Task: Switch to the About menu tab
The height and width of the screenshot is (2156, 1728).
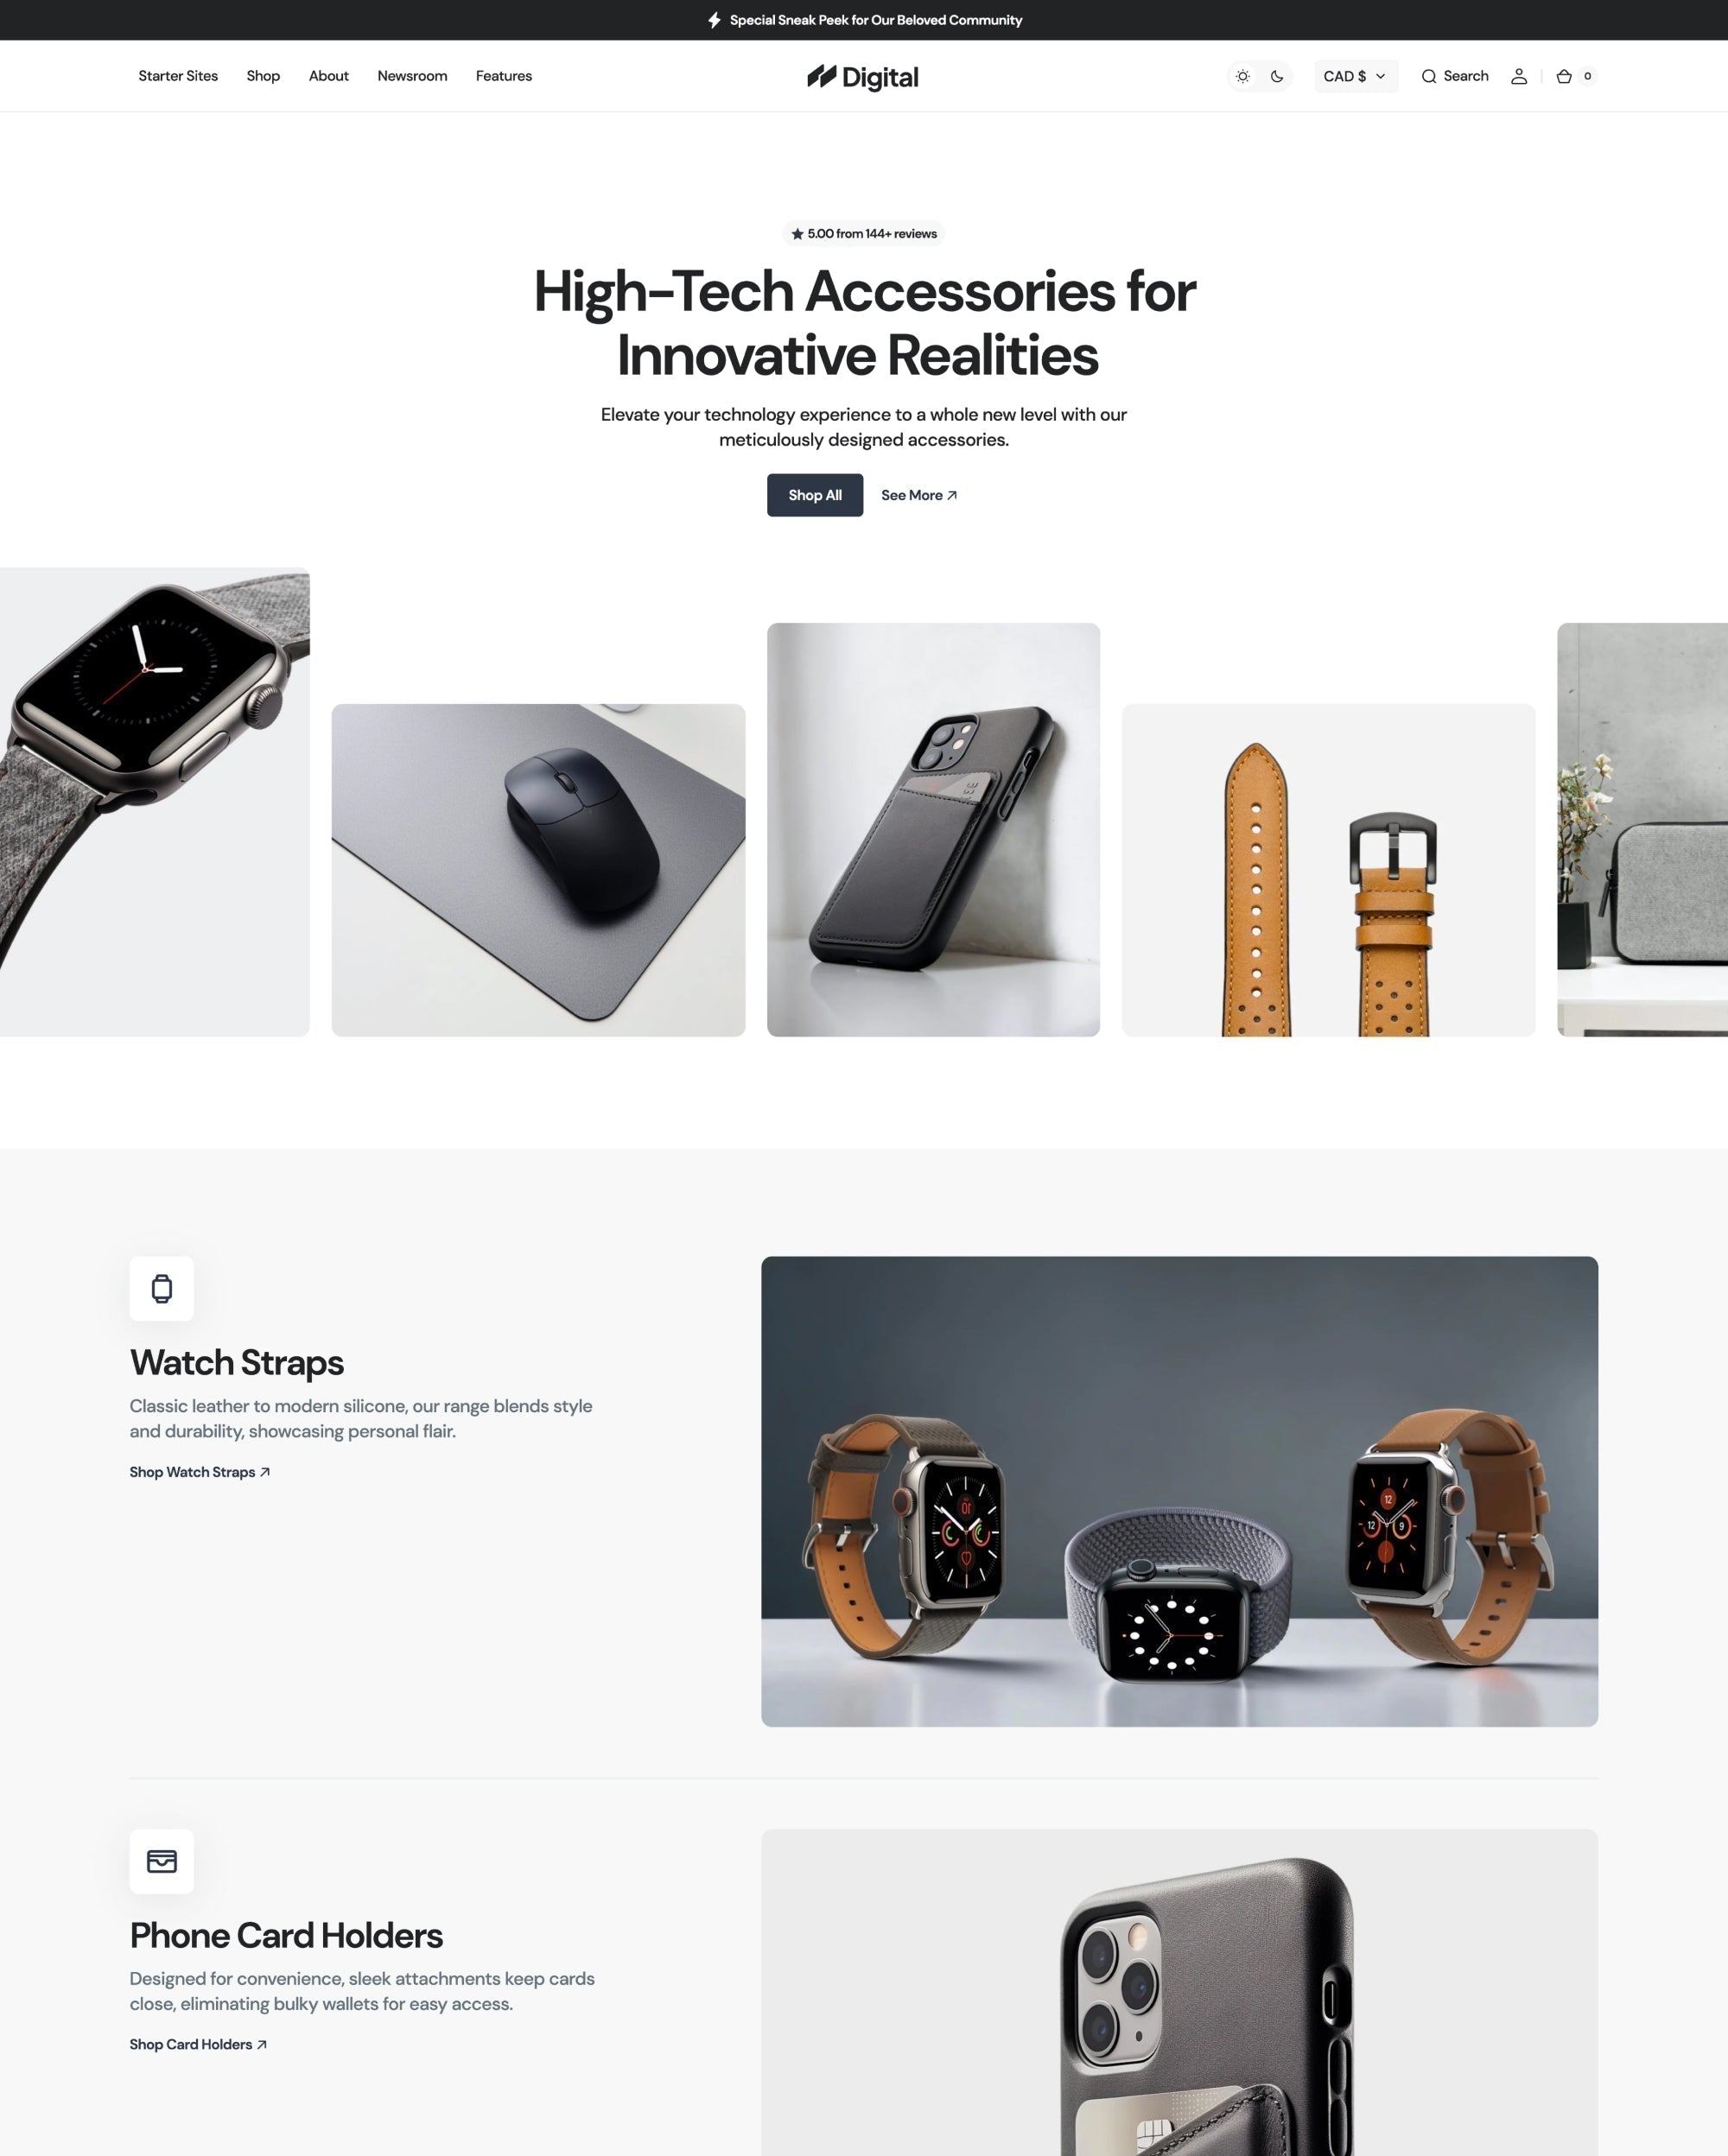Action: point(328,74)
